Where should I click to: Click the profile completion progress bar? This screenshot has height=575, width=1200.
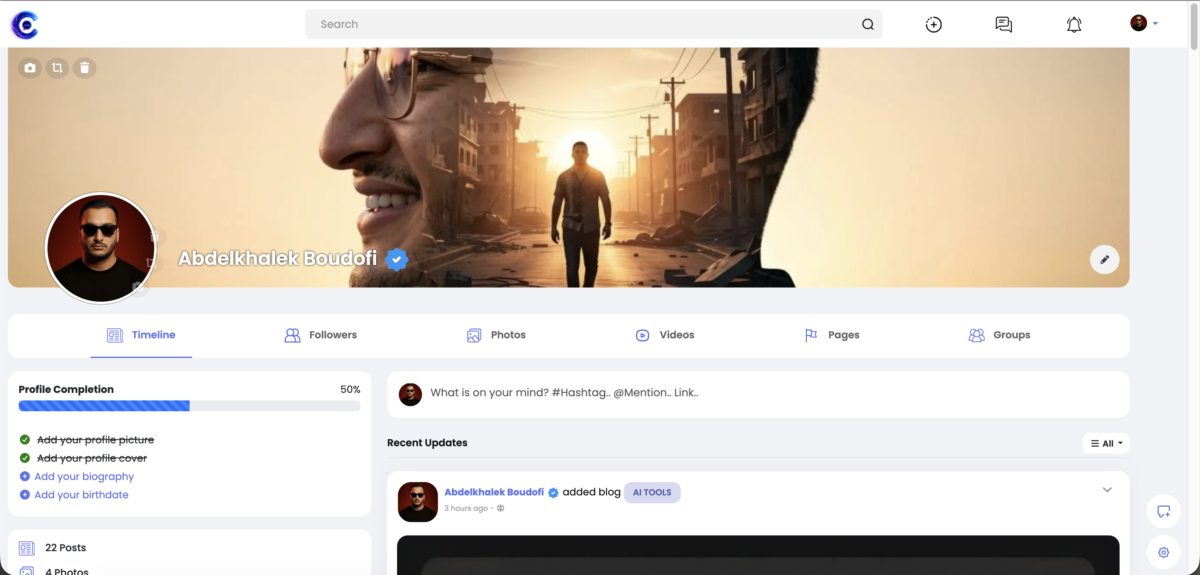point(189,406)
